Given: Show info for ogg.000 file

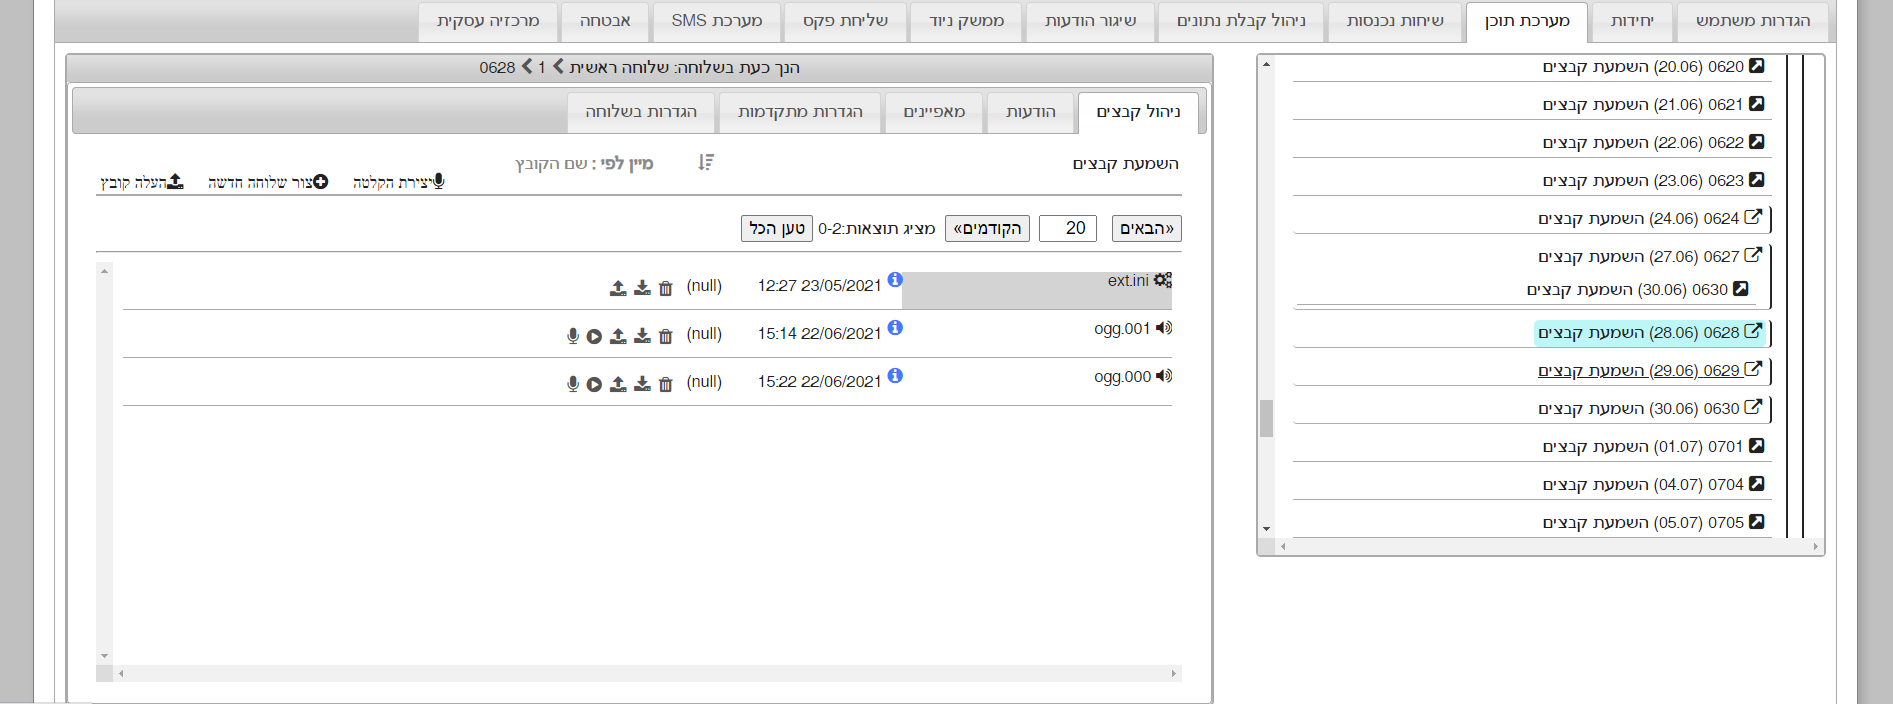Looking at the screenshot, I should (x=895, y=376).
